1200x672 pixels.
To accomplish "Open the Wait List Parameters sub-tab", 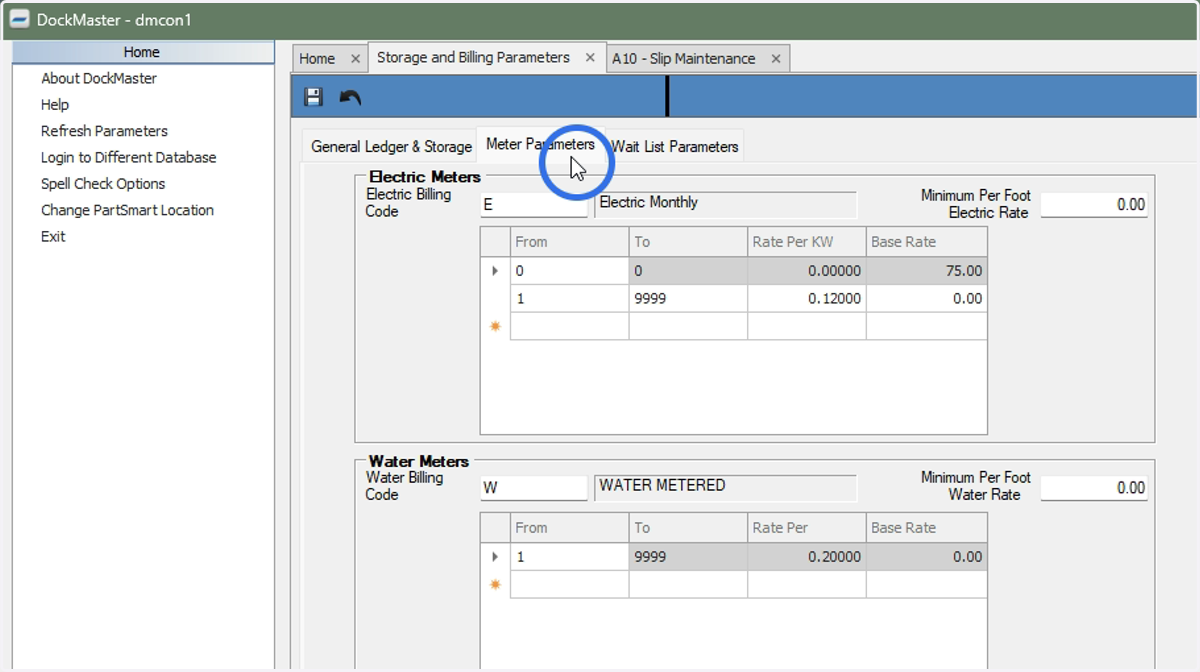I will tap(675, 147).
